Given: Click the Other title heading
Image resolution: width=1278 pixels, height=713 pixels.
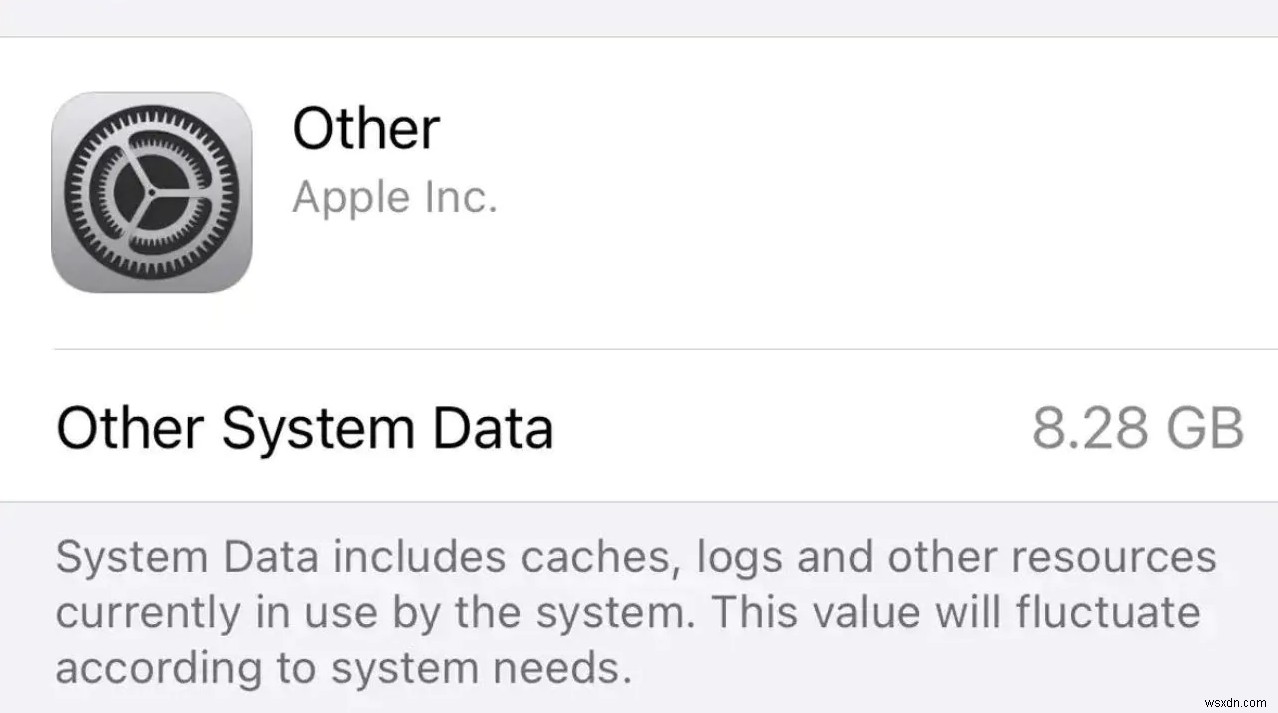Looking at the screenshot, I should pos(366,127).
